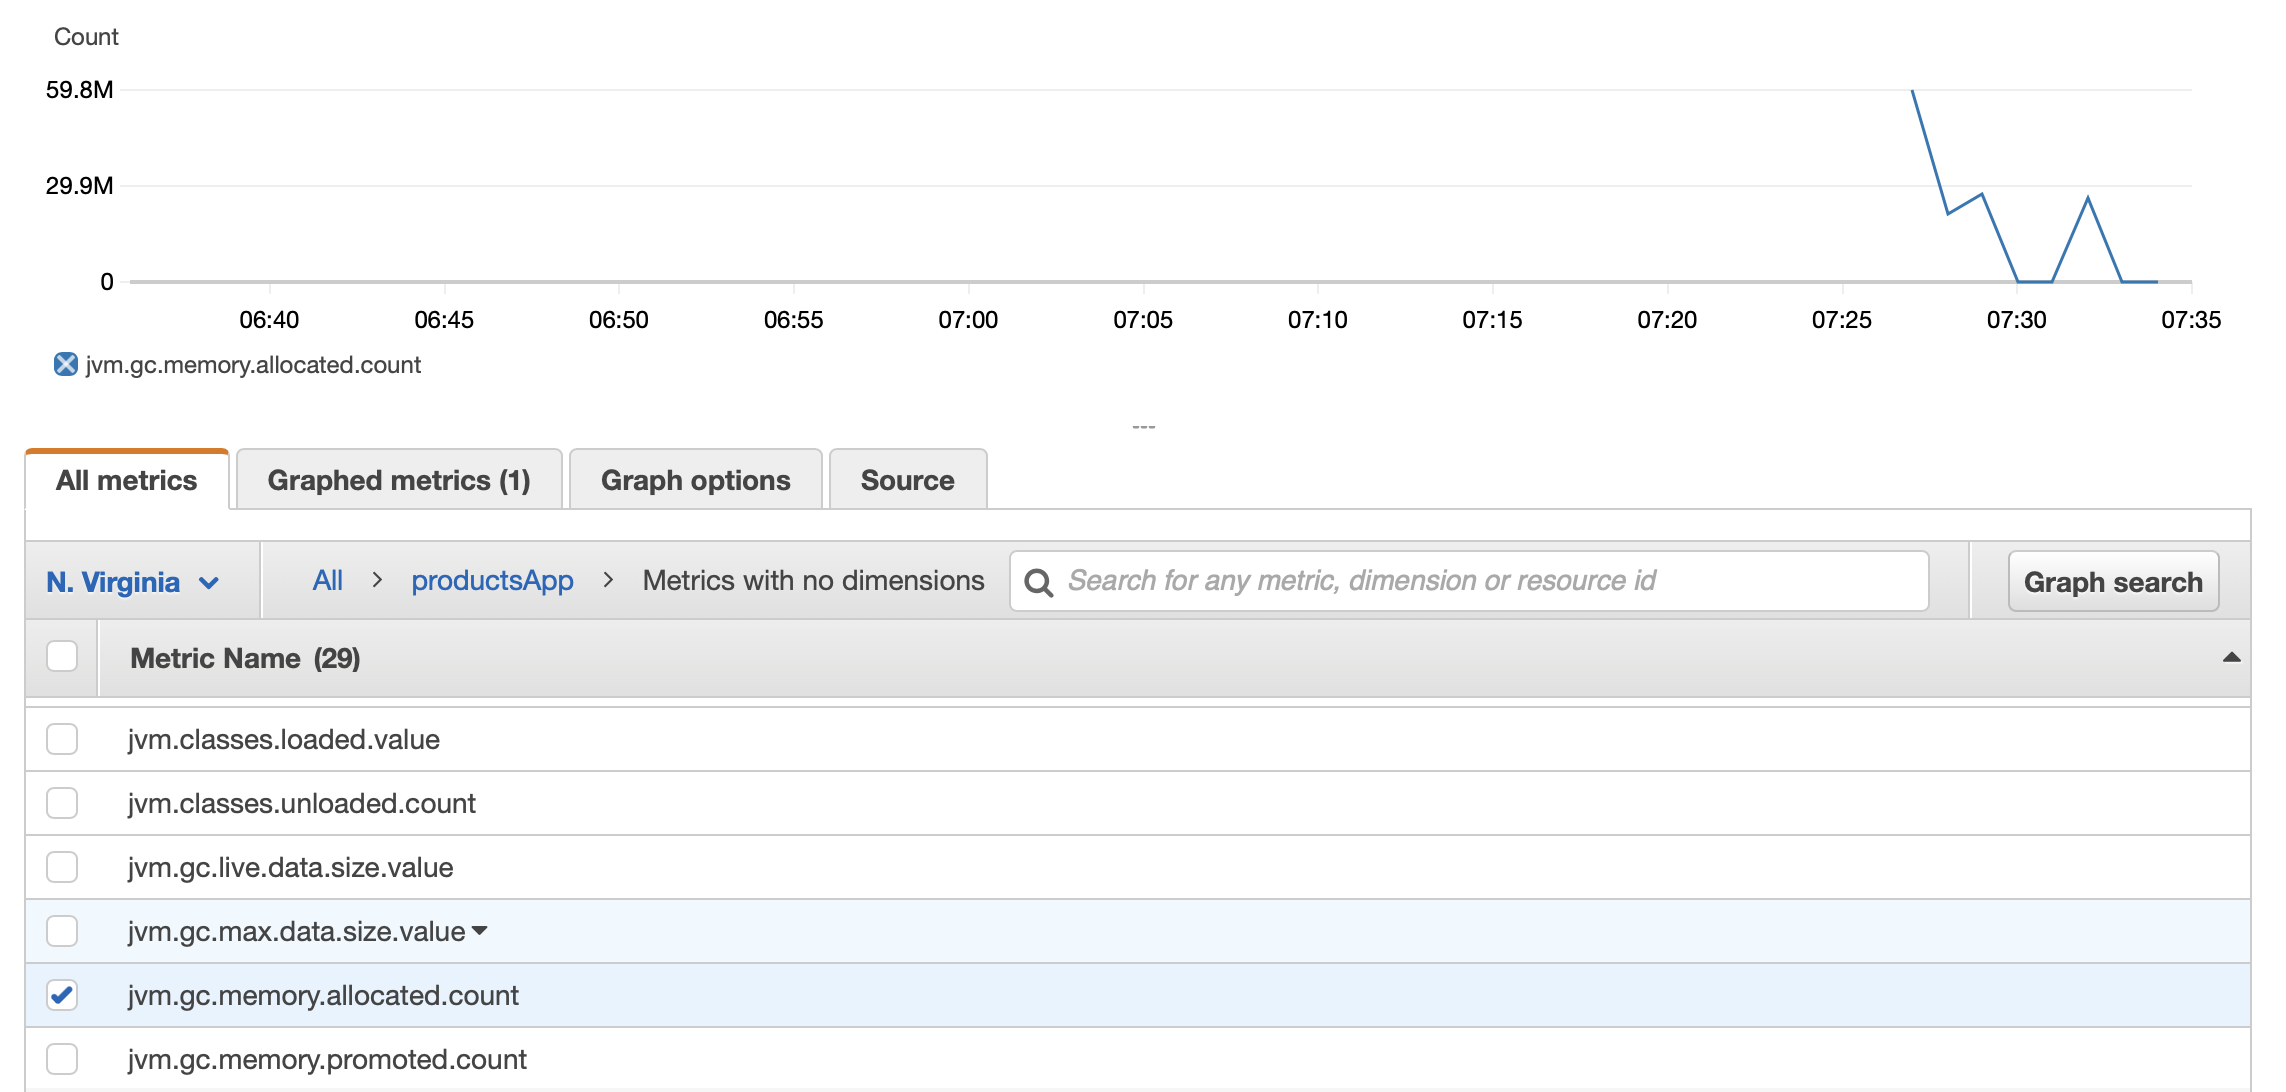Click the graph panel resize handle

pyautogui.click(x=1144, y=427)
